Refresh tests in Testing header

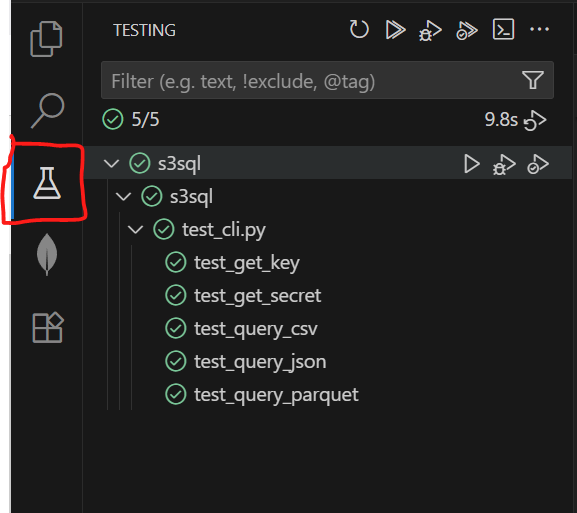coord(359,29)
